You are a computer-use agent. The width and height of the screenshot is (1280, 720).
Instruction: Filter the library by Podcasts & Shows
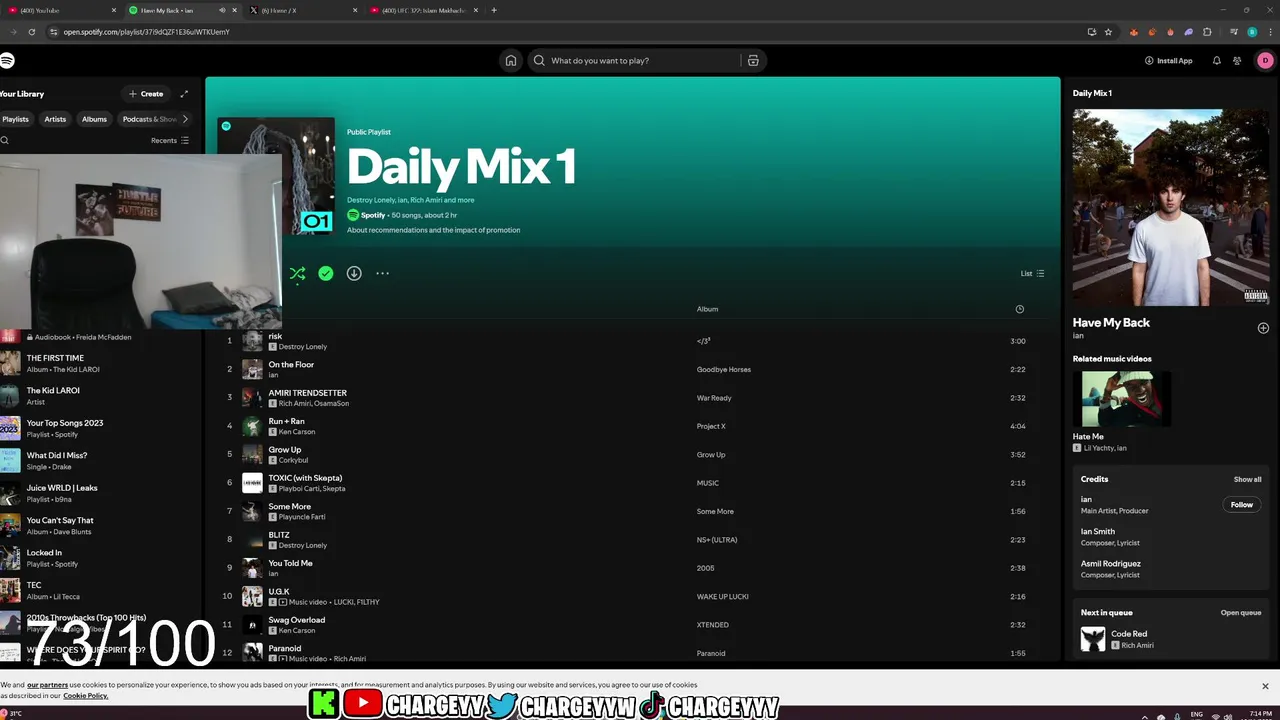pos(148,119)
